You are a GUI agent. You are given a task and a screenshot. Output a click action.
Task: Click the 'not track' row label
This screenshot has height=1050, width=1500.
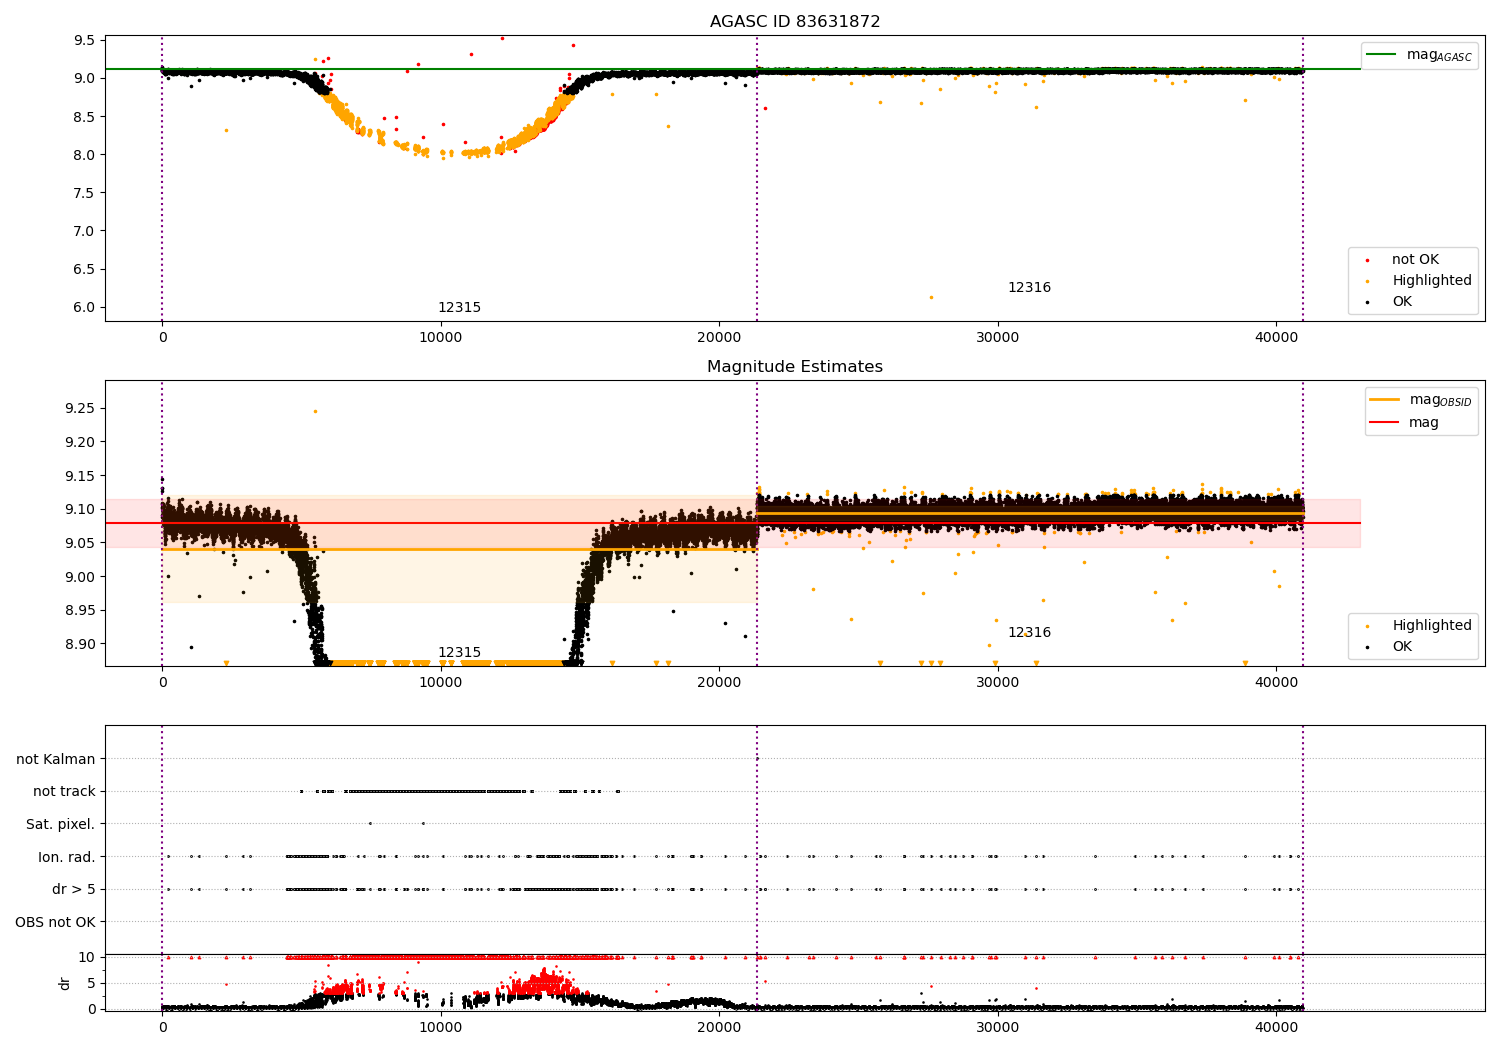coord(64,792)
